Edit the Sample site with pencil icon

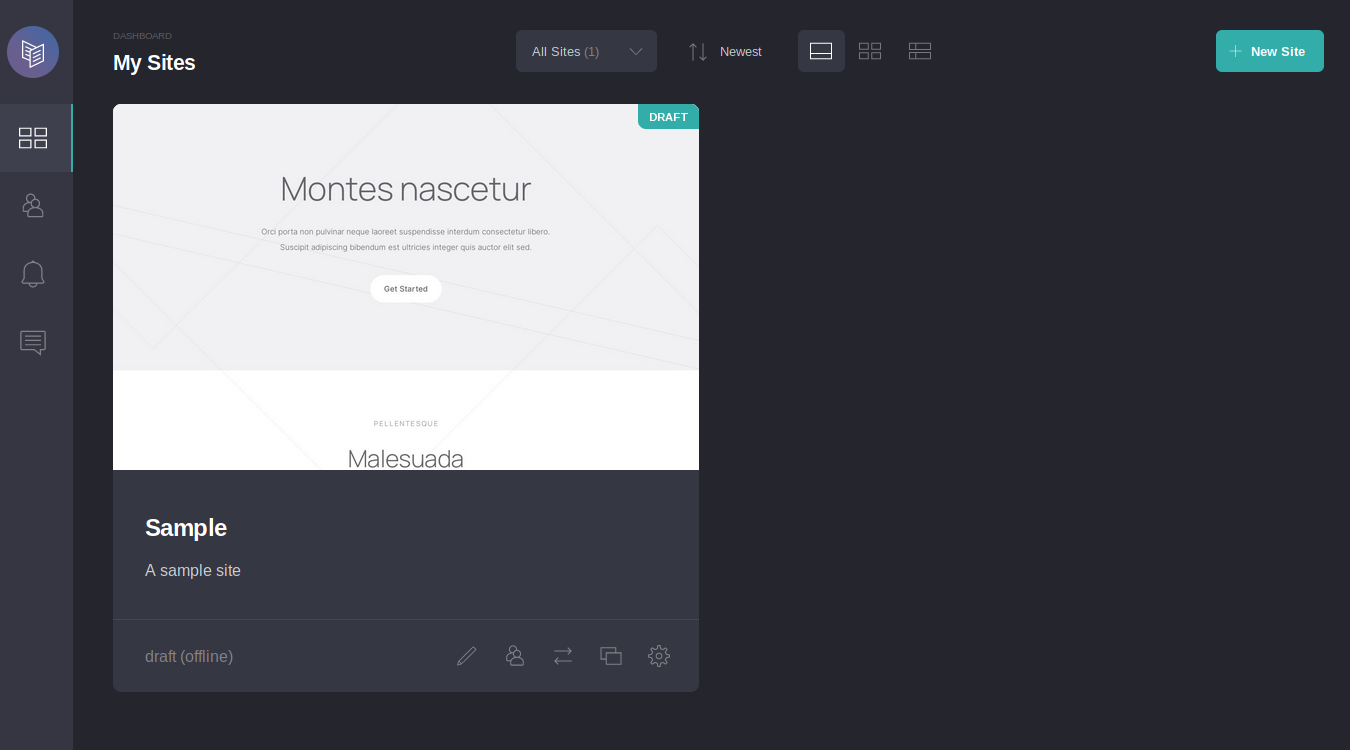pyautogui.click(x=467, y=656)
